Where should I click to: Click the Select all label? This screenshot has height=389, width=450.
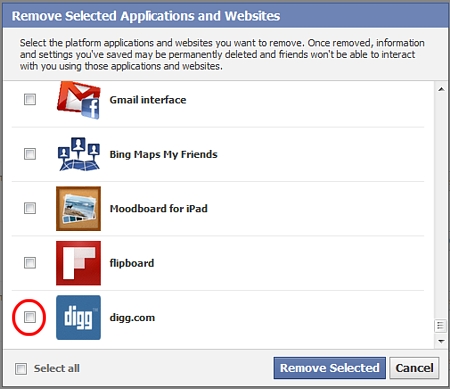tap(57, 368)
